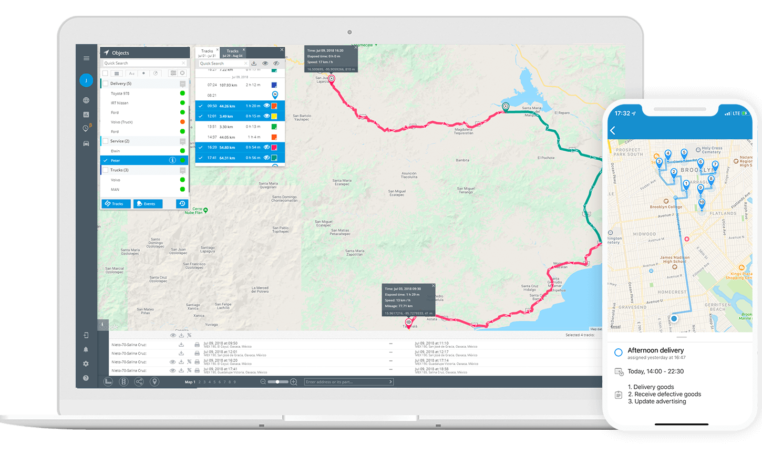This screenshot has width=762, height=456.
Task: Open the vehicle car icon in sidebar
Action: click(x=86, y=143)
